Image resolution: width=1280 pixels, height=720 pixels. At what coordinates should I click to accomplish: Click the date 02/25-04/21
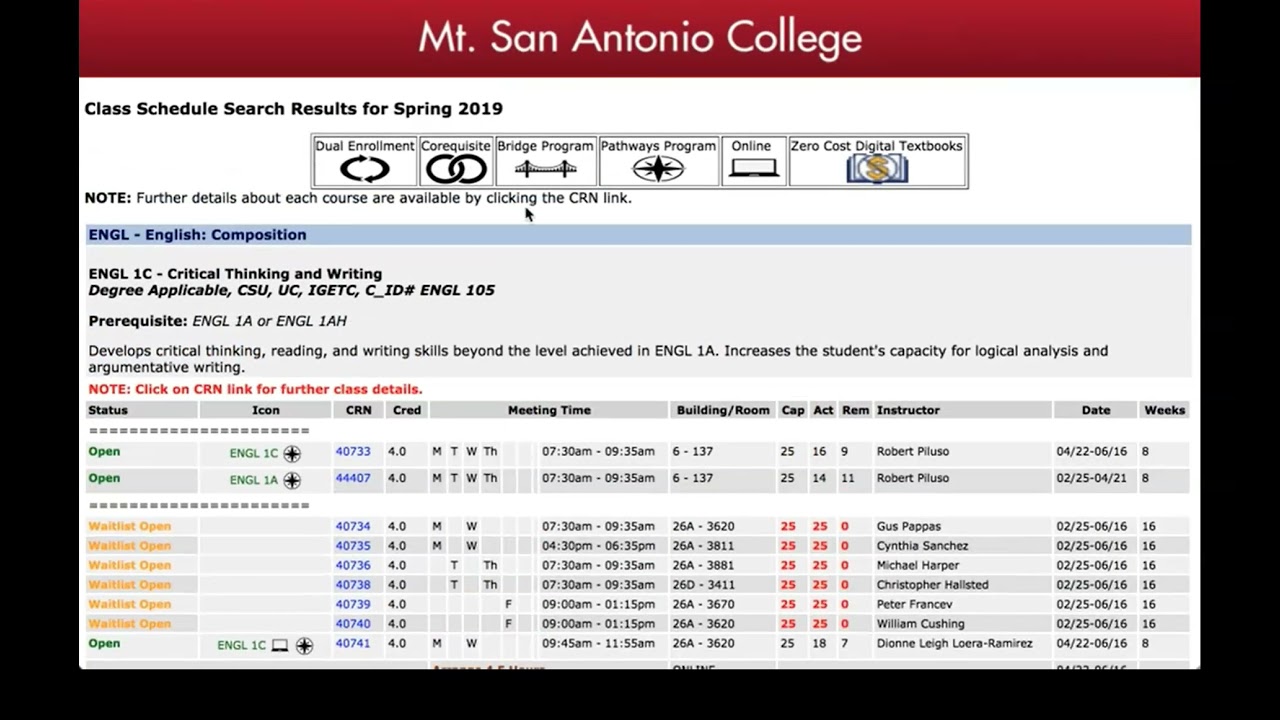[x=1092, y=478]
